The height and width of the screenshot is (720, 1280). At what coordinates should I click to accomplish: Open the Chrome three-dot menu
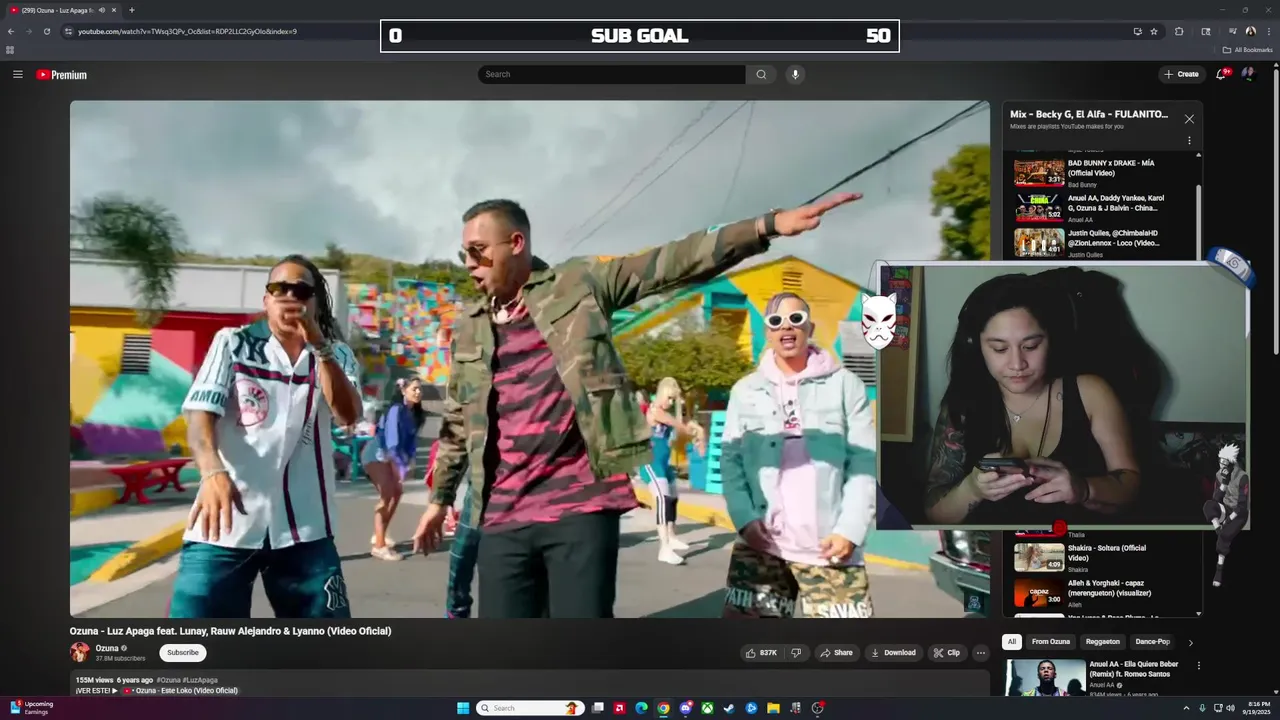pos(1268,31)
